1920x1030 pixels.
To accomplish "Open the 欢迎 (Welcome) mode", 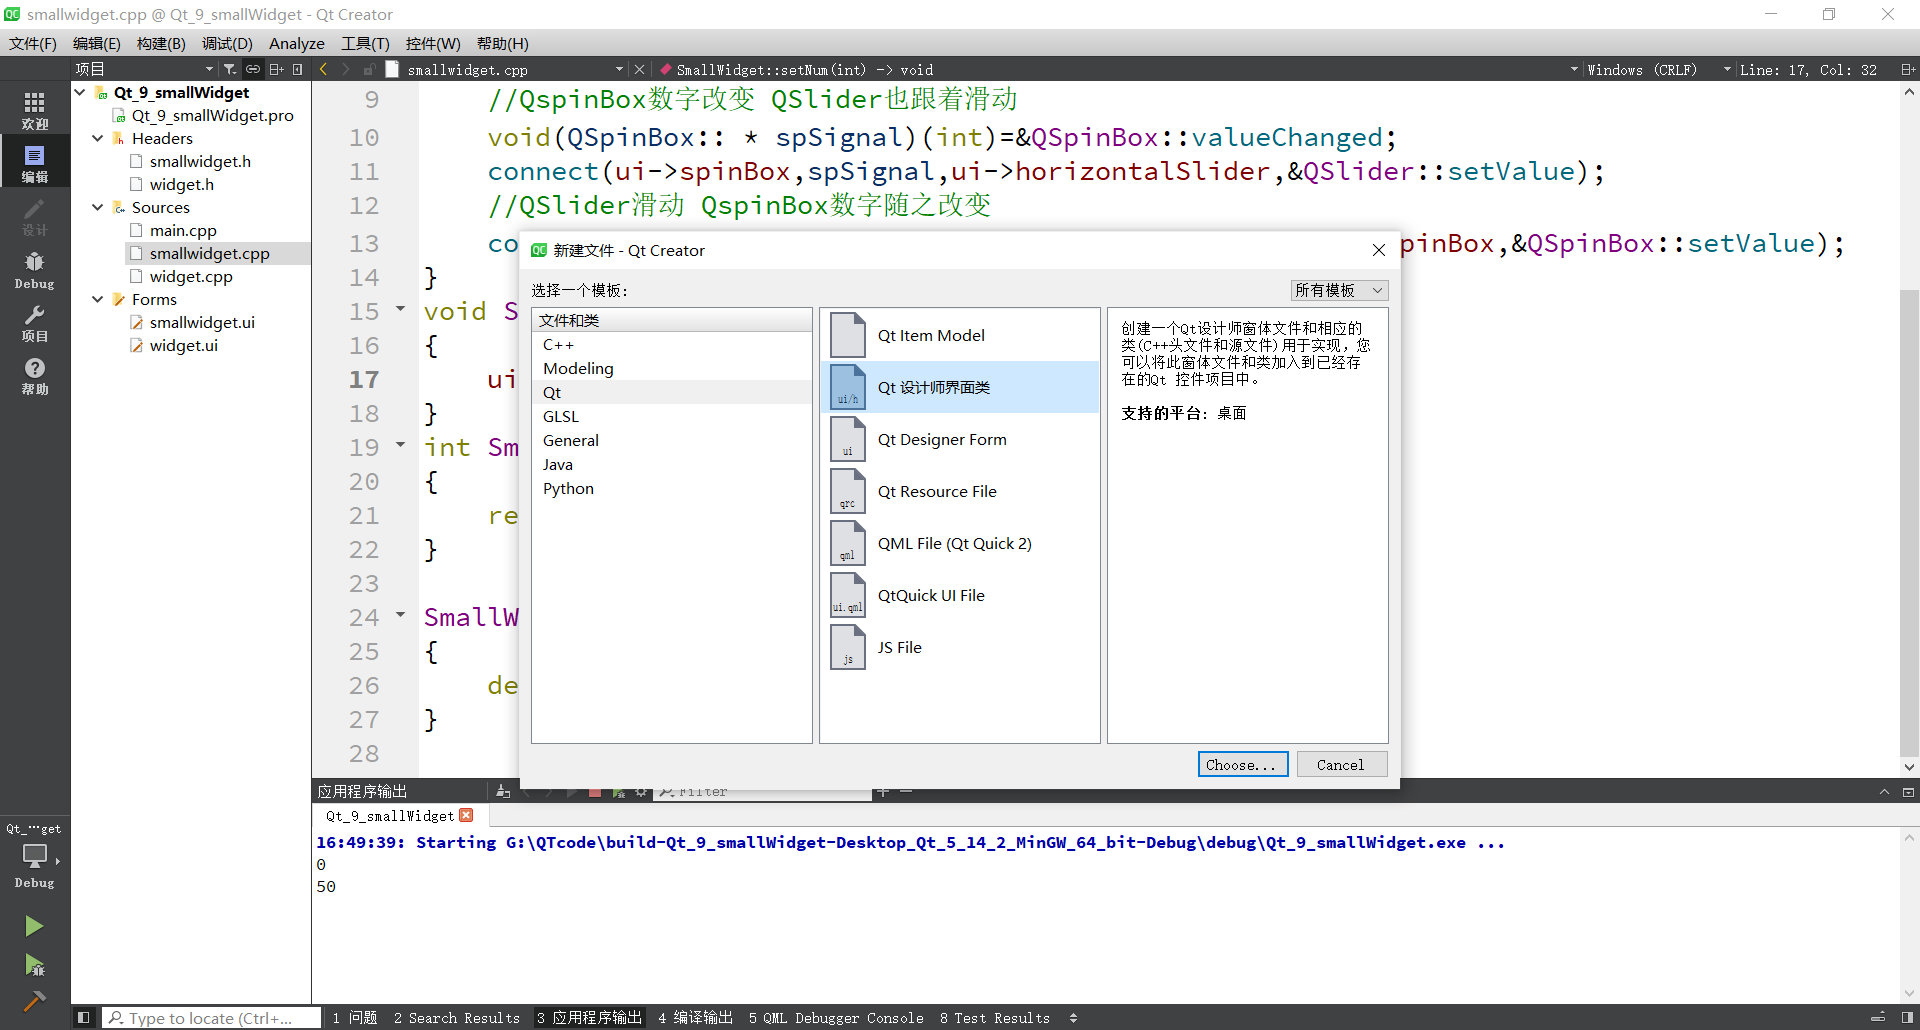I will click(35, 110).
